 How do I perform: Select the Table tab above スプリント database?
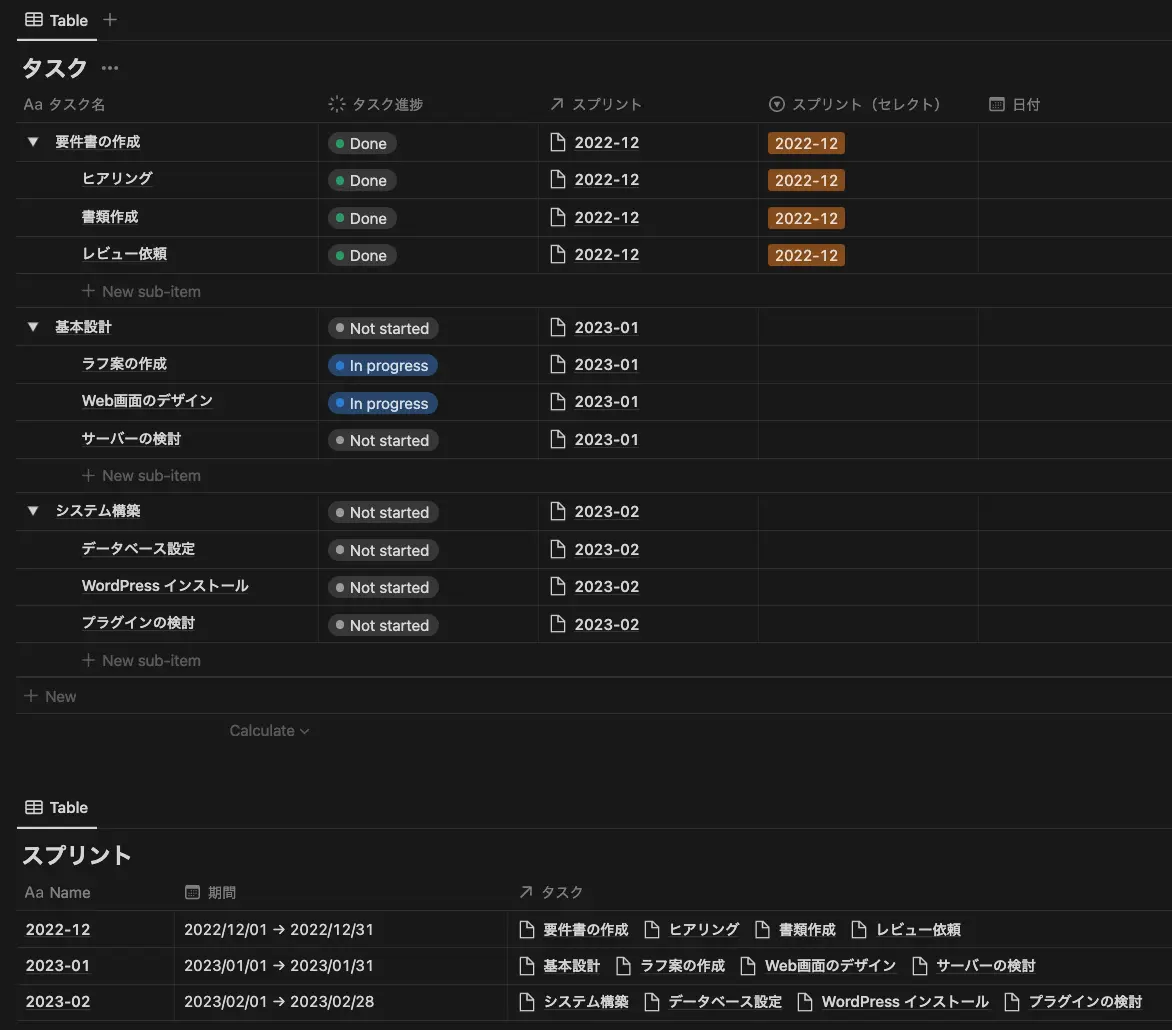pyautogui.click(x=57, y=808)
